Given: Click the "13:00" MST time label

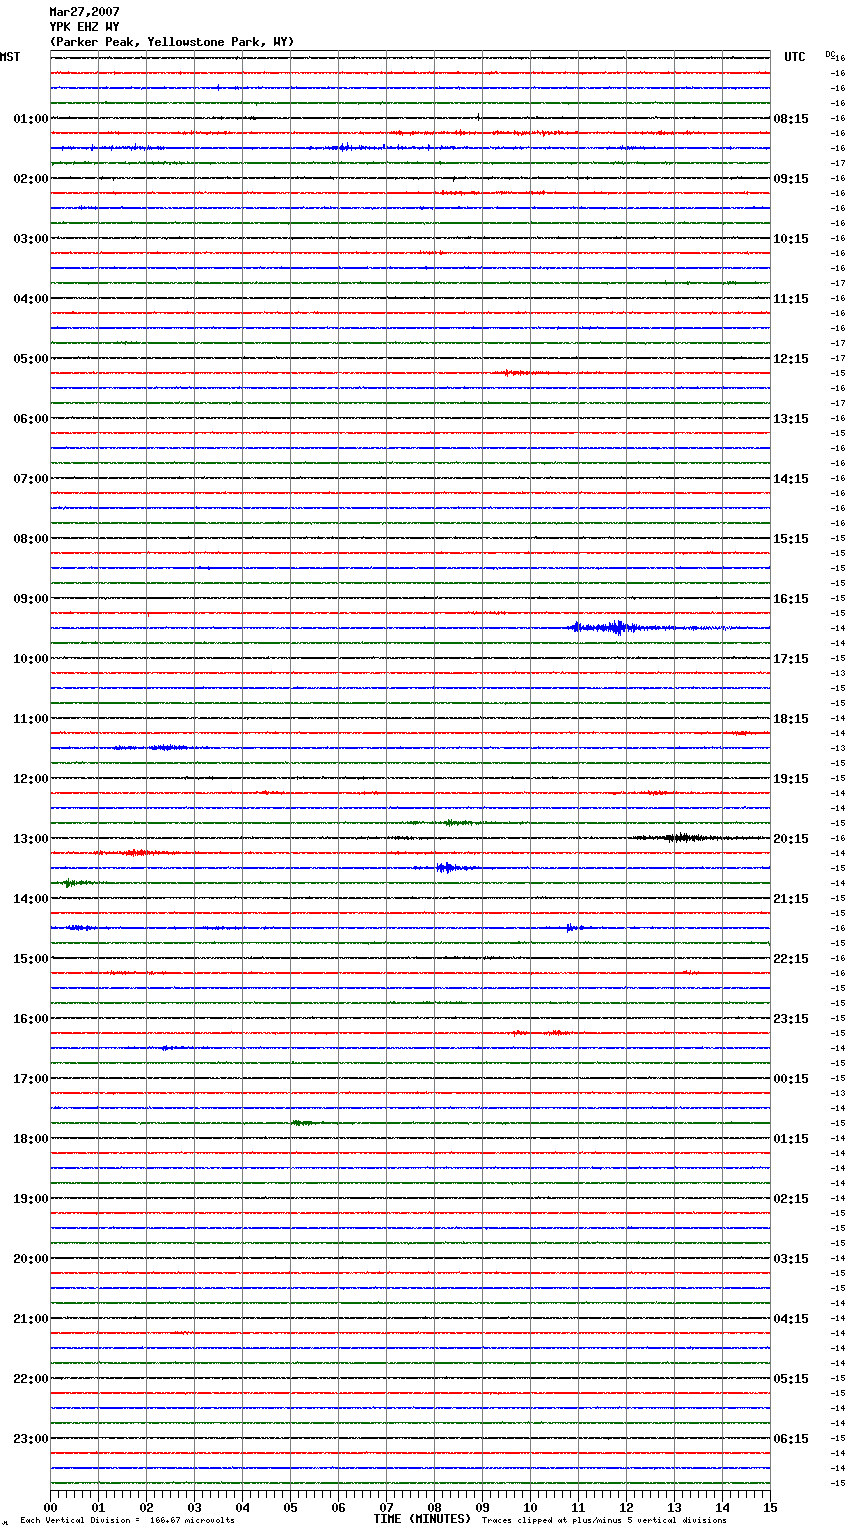Looking at the screenshot, I should coord(31,839).
